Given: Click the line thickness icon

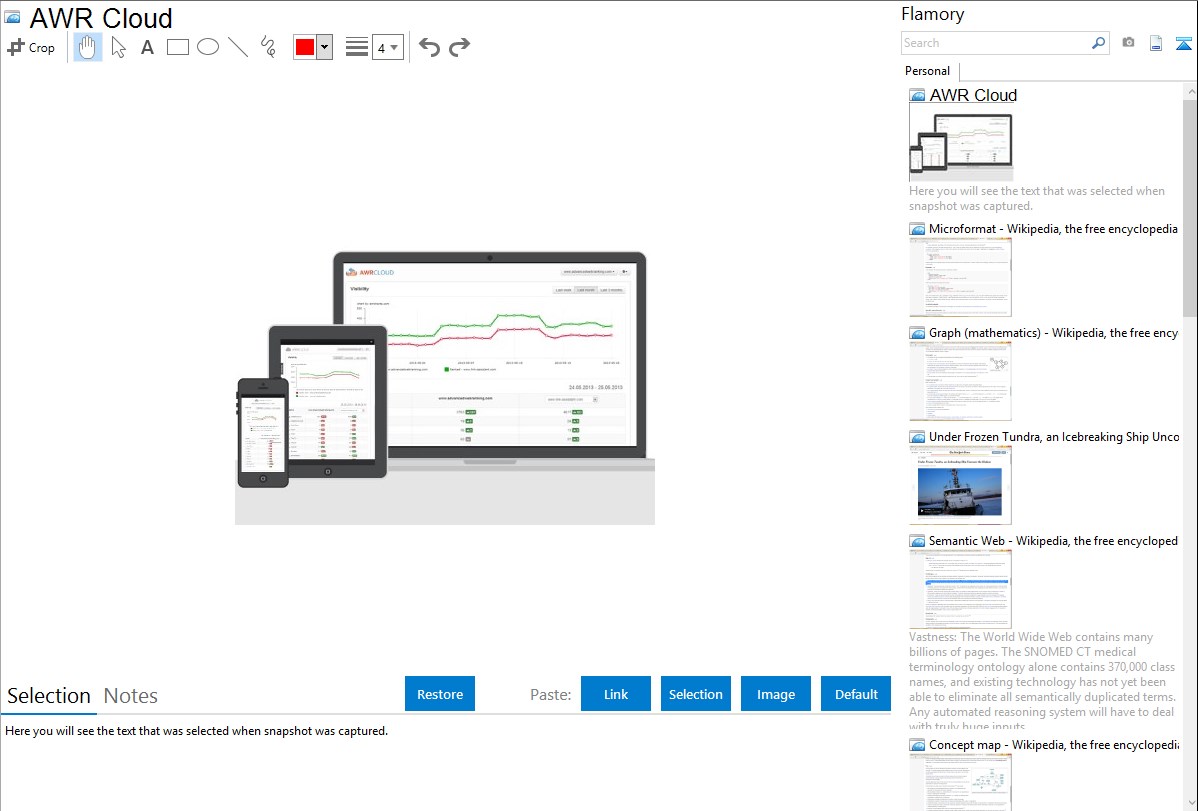Looking at the screenshot, I should tap(357, 47).
